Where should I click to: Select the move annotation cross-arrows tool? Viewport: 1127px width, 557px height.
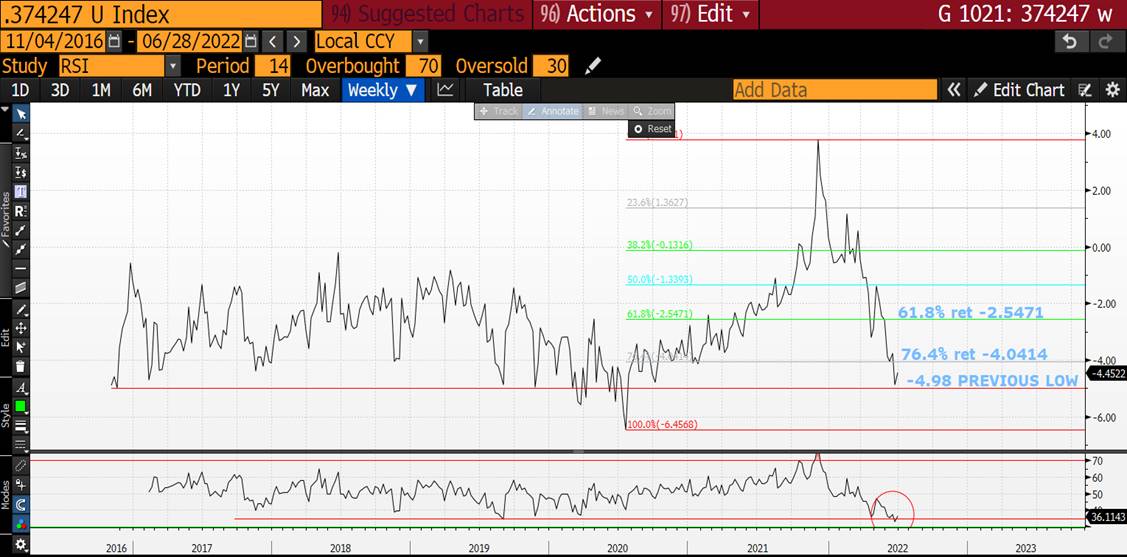21,328
